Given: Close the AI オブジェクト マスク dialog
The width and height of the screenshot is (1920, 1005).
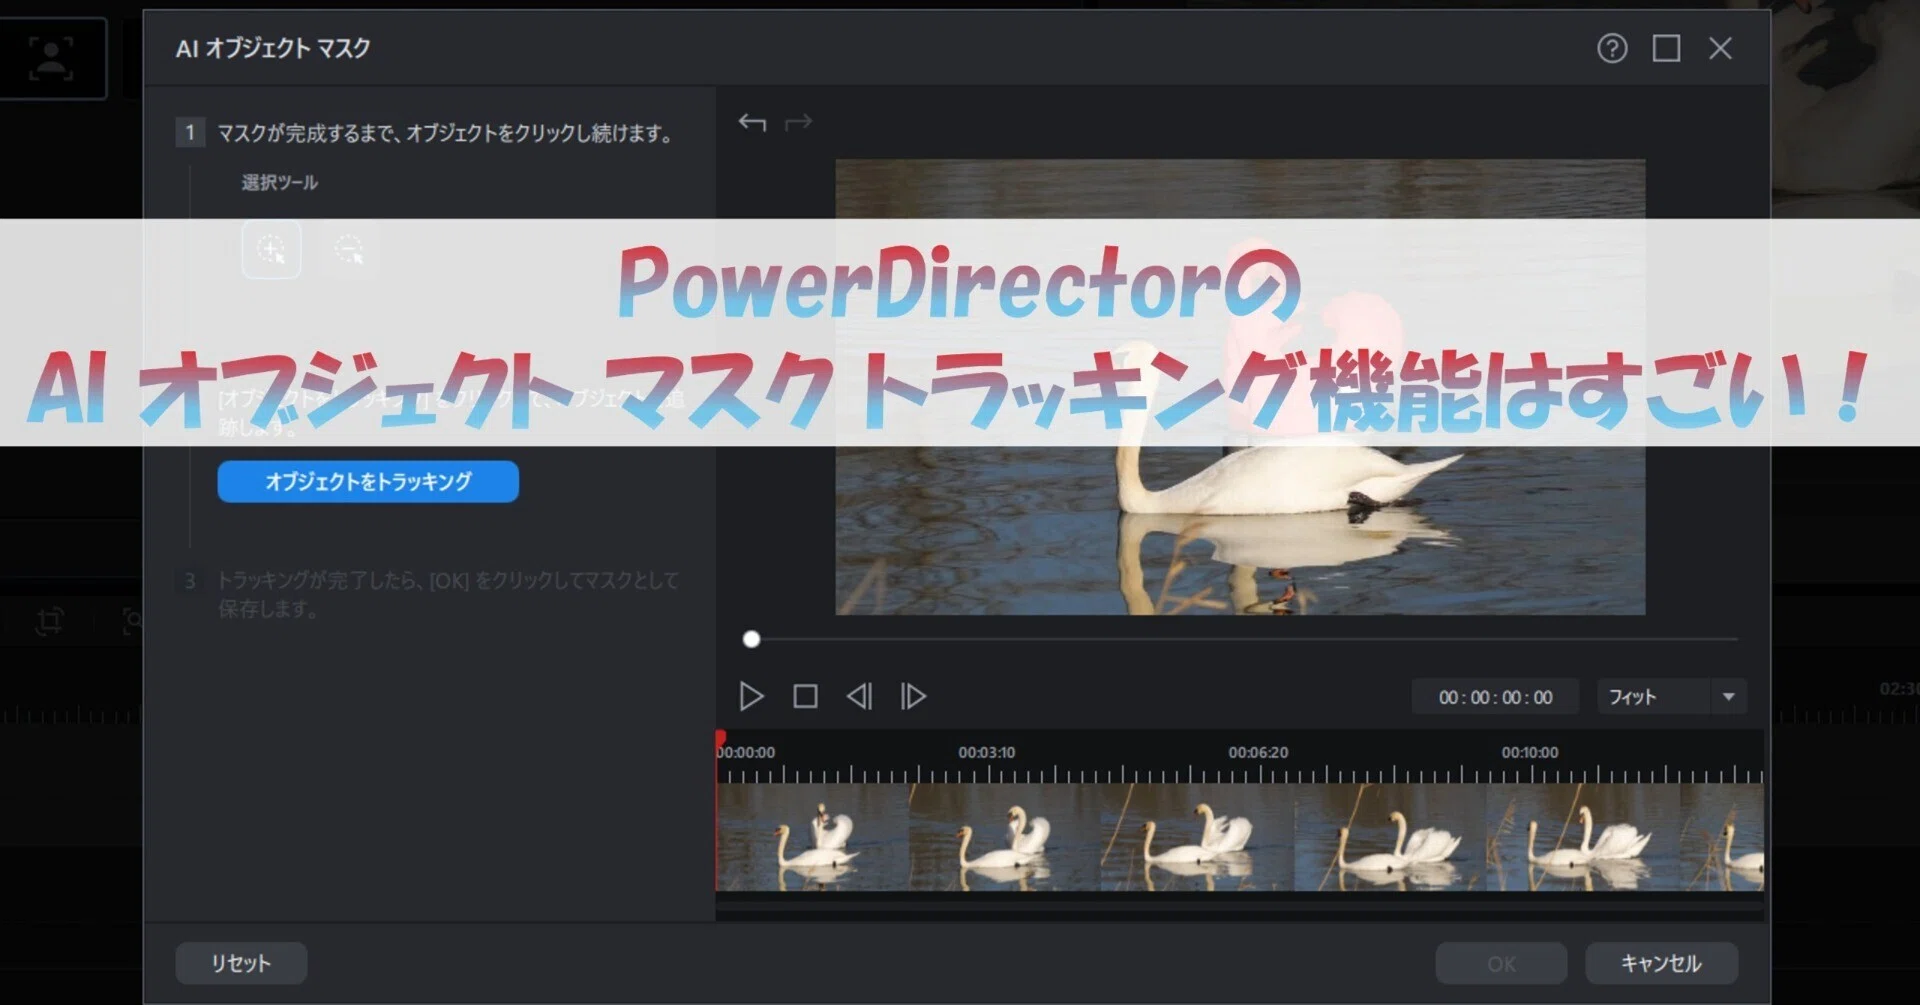Looking at the screenshot, I should 1720,48.
